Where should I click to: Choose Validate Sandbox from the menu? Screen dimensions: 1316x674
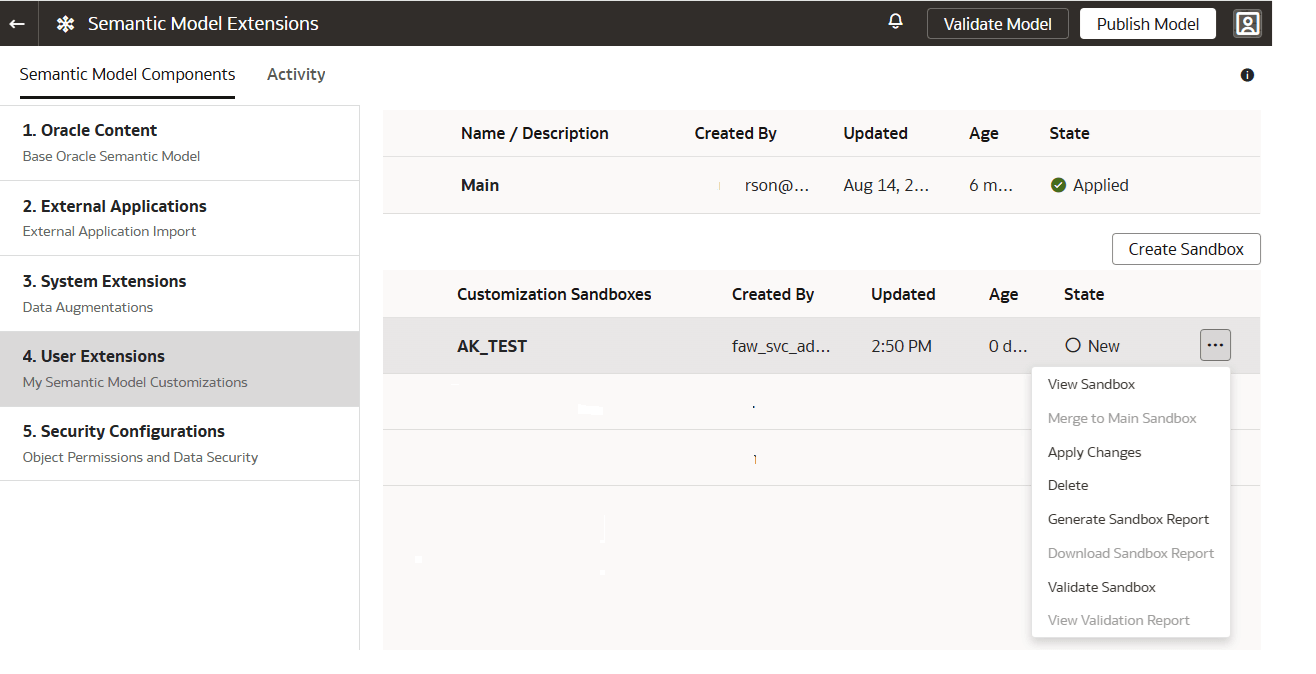pos(1101,587)
